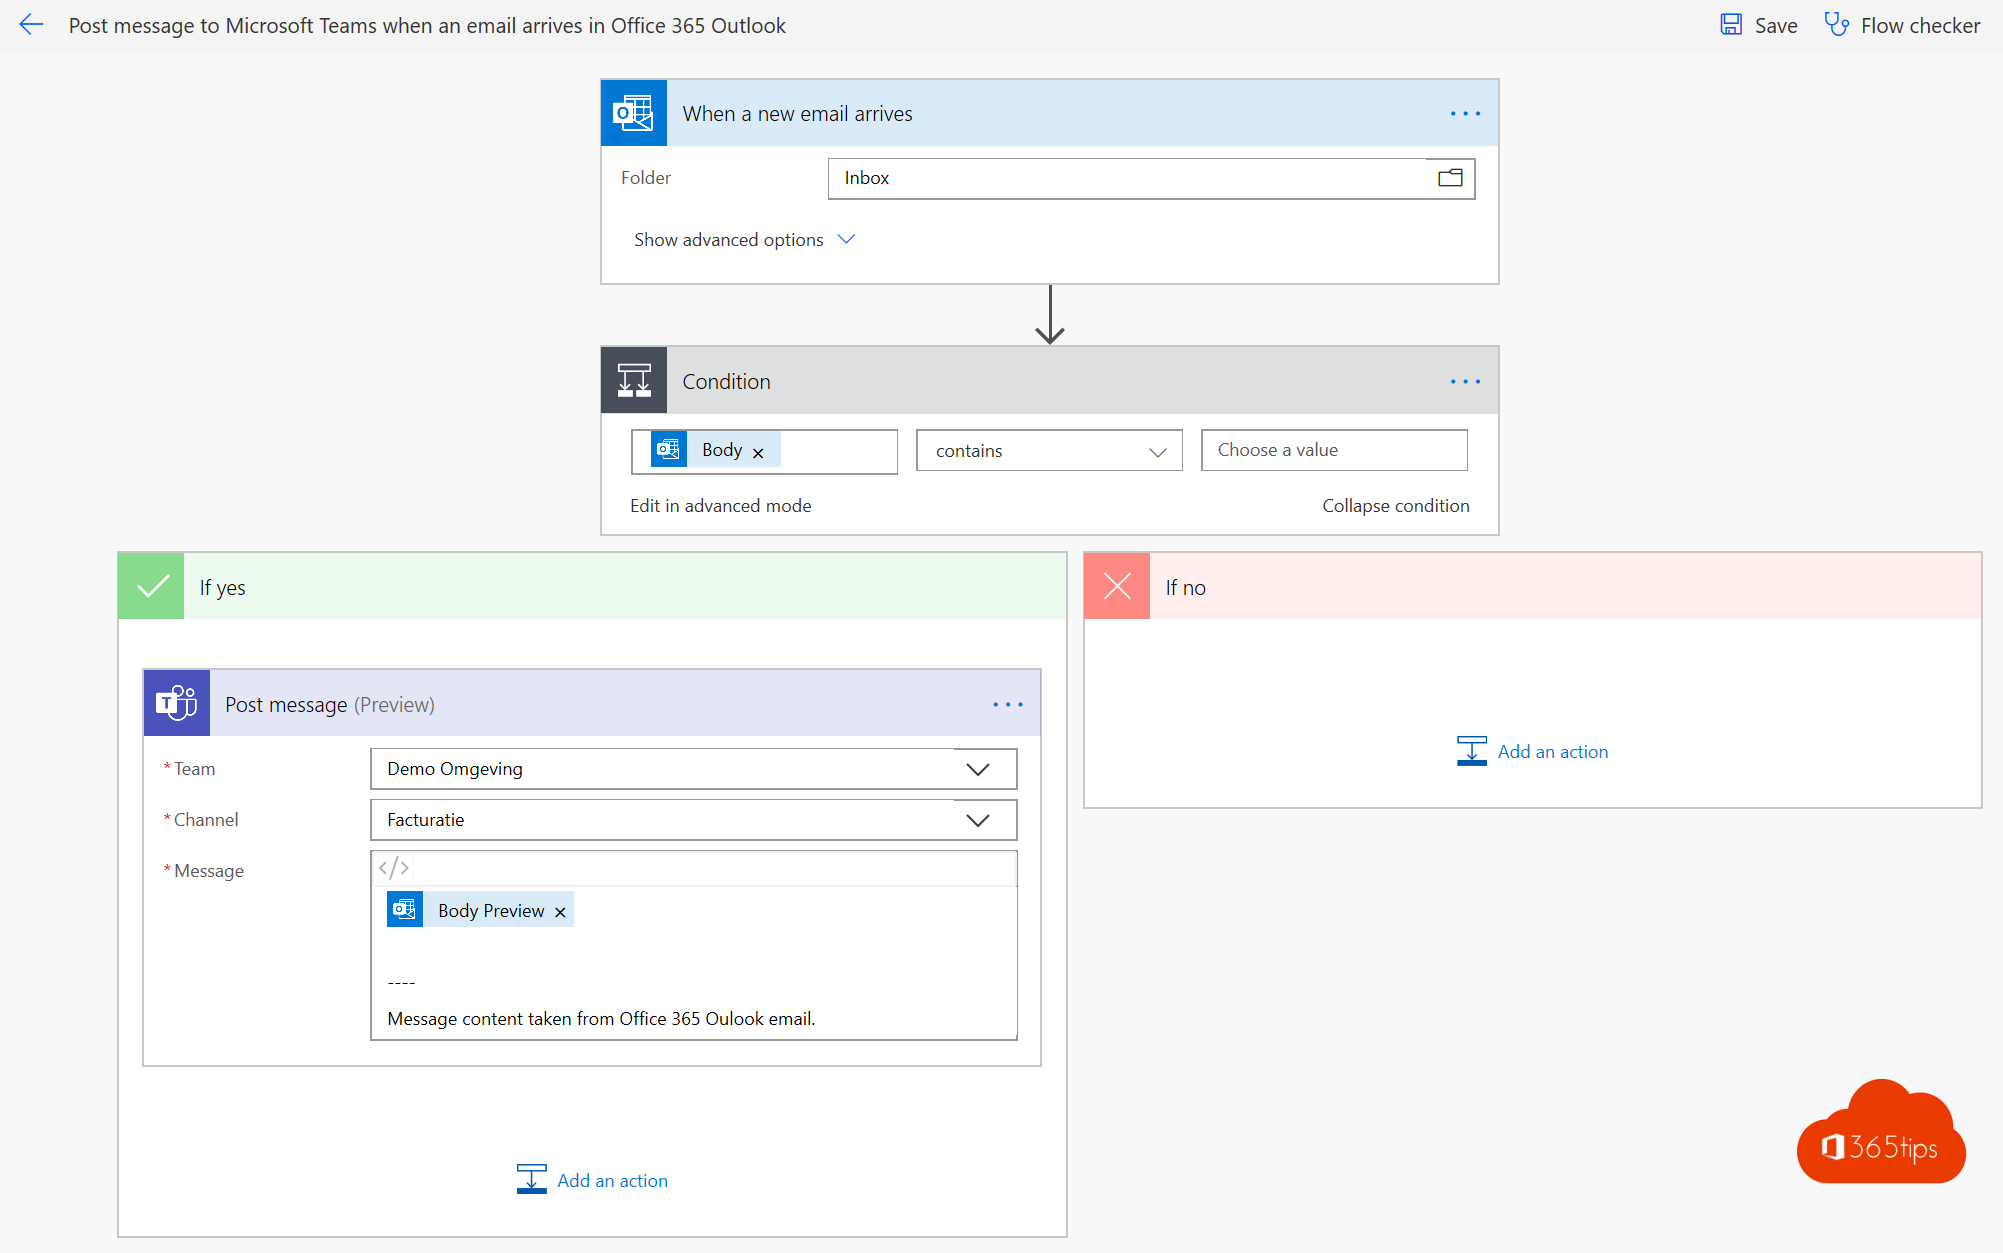Click inside the Message text area
Viewport: 2003px width, 1253px height.
pos(693,962)
